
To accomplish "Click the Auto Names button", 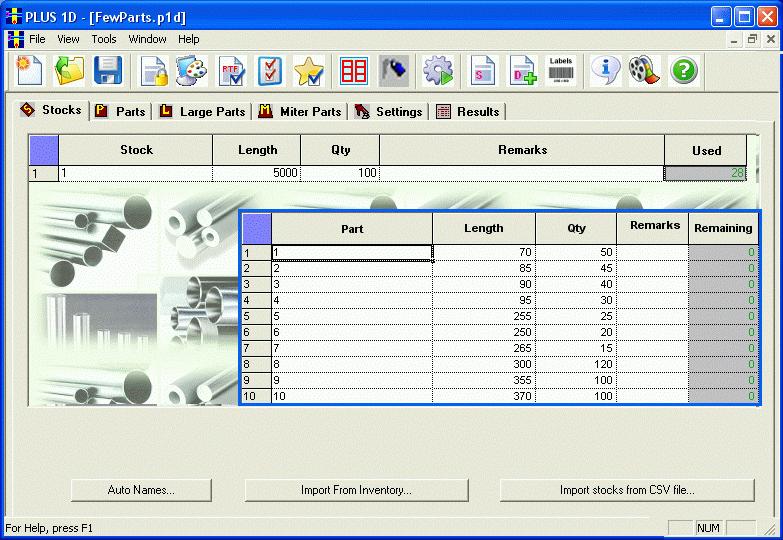I will coord(141,490).
